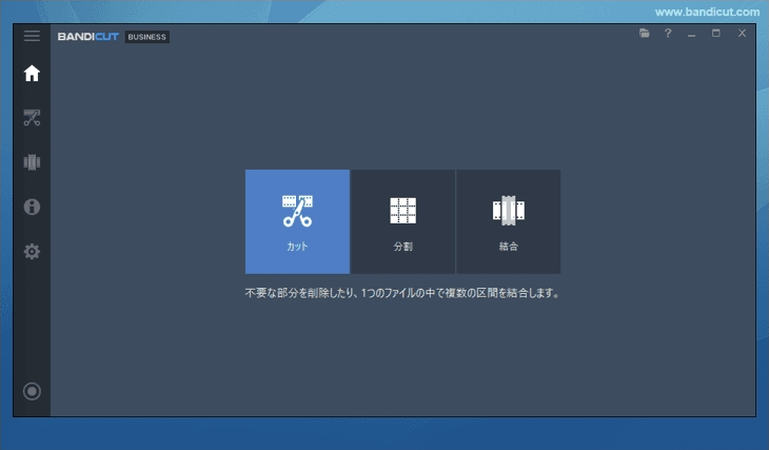Click the BUSINESS edition badge
The image size is (769, 450).
147,37
